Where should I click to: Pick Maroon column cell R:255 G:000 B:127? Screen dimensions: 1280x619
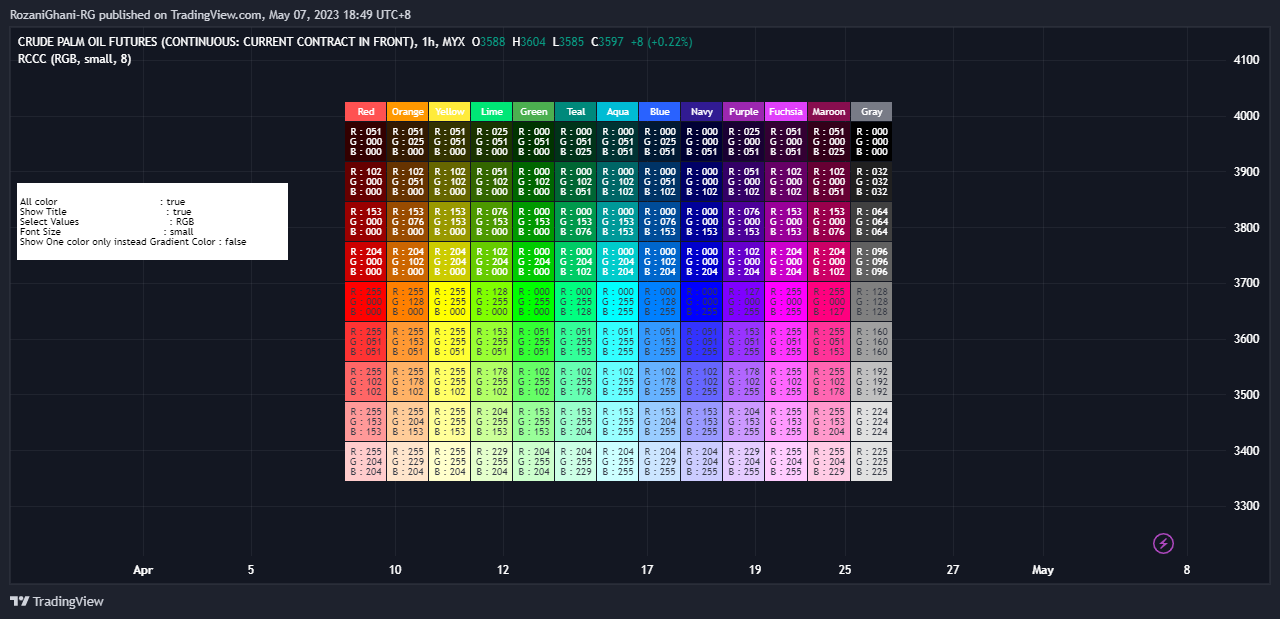click(829, 301)
